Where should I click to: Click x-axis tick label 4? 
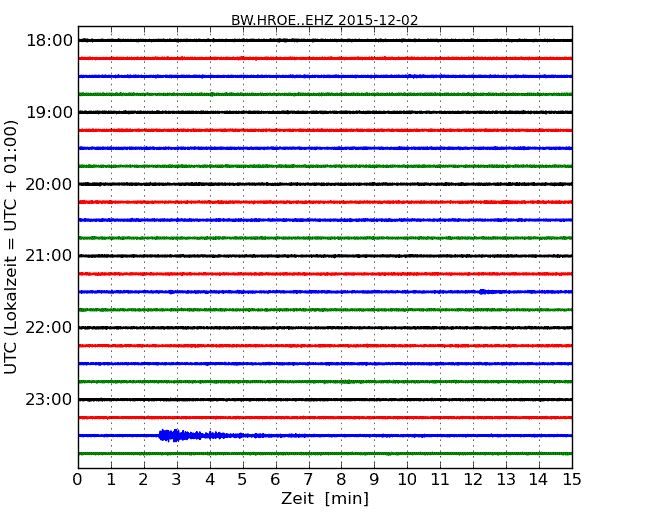coord(210,480)
